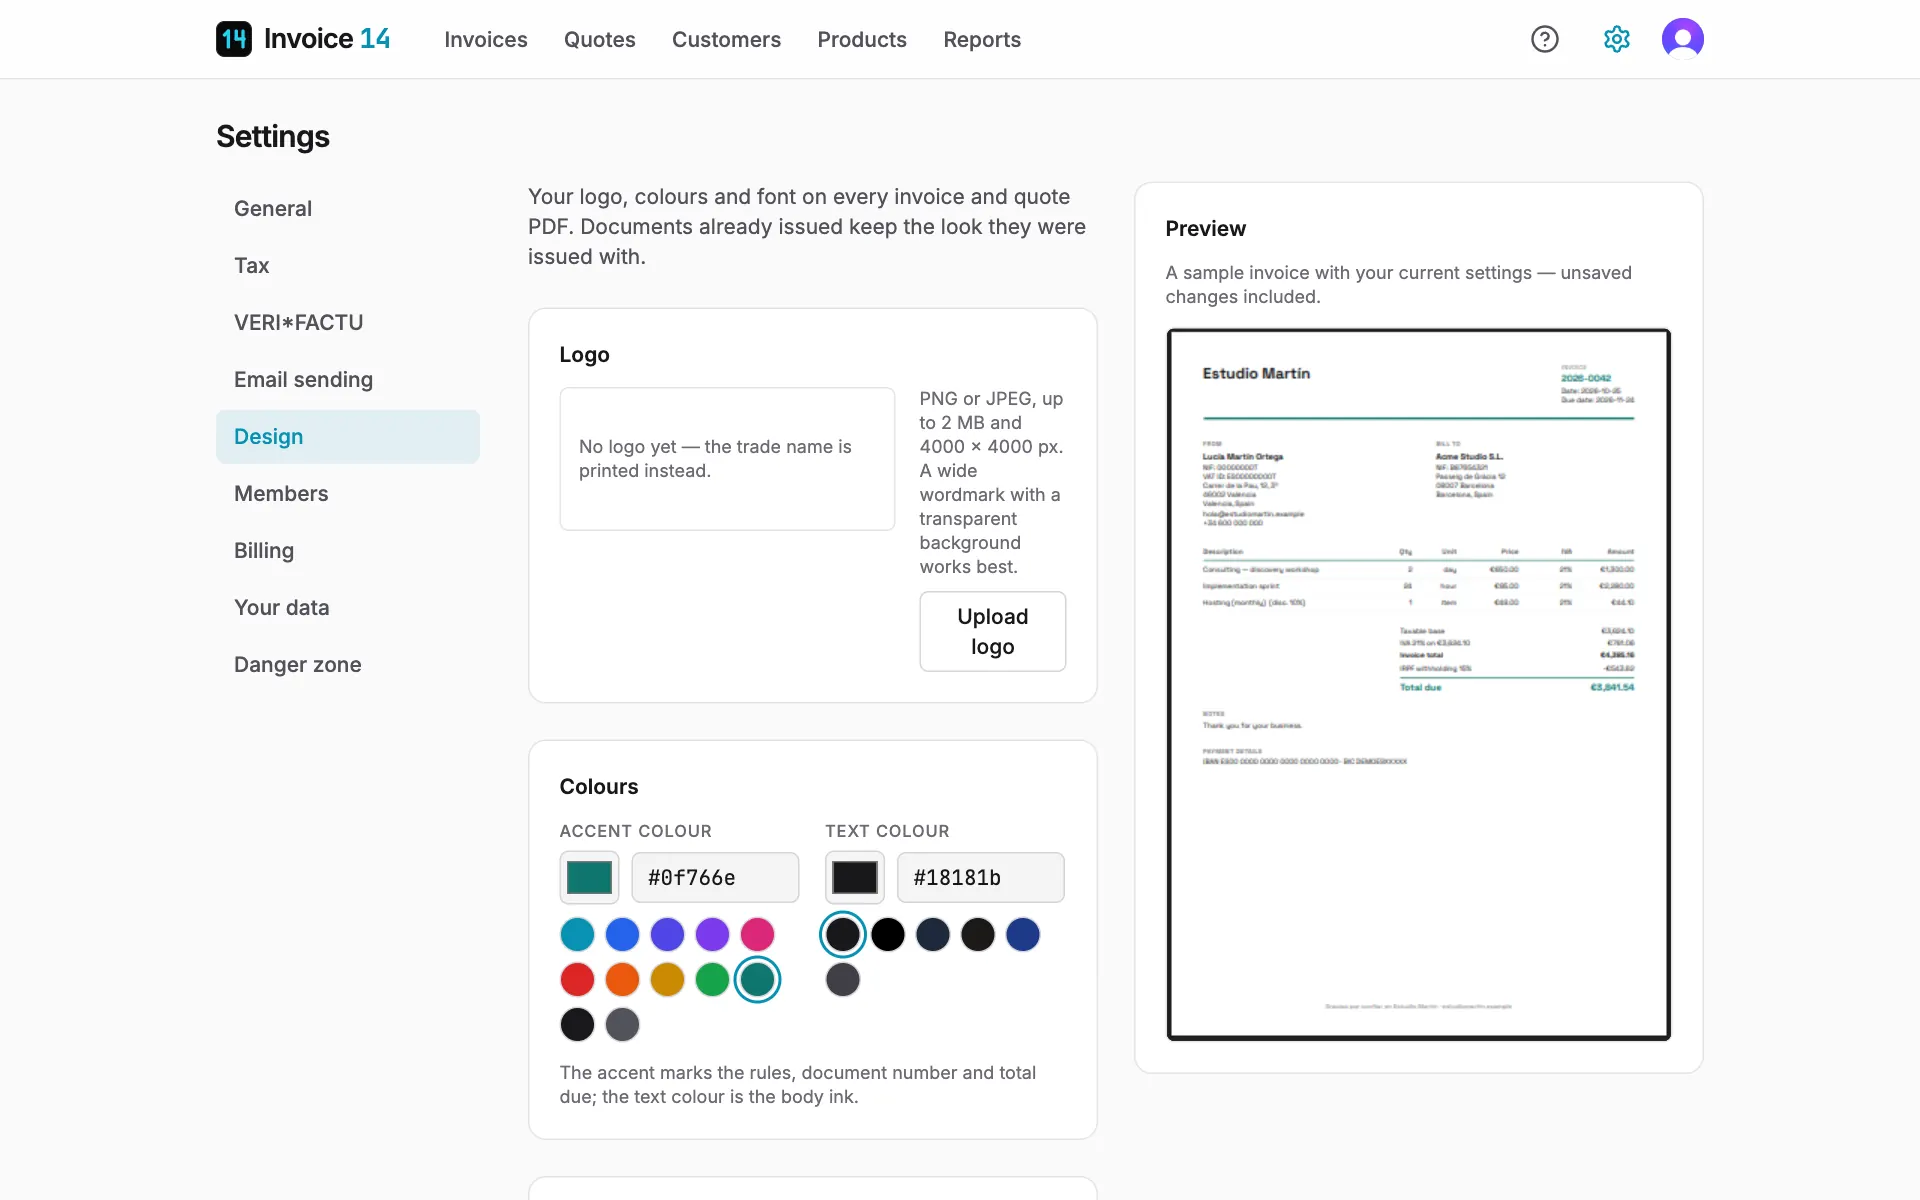Select the General settings tab
This screenshot has height=1200, width=1920.
click(x=348, y=209)
